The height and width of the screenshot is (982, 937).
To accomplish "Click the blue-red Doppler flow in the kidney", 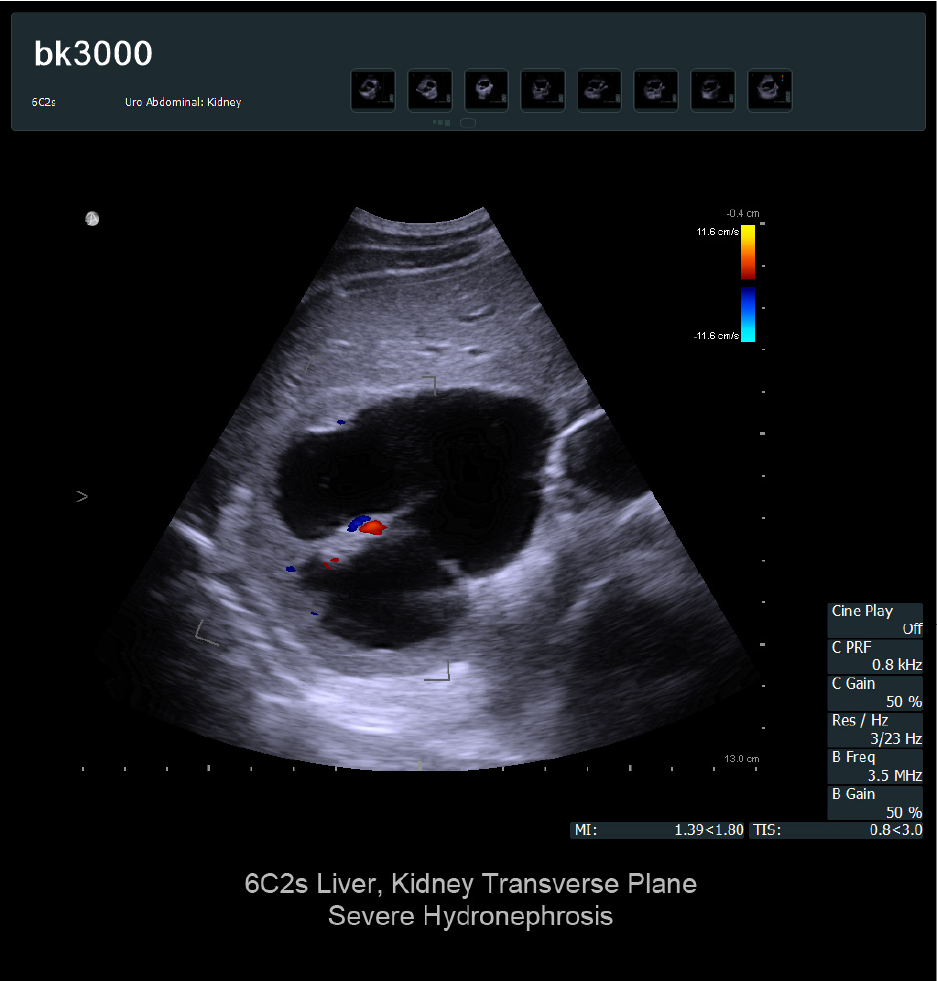I will 365,525.
